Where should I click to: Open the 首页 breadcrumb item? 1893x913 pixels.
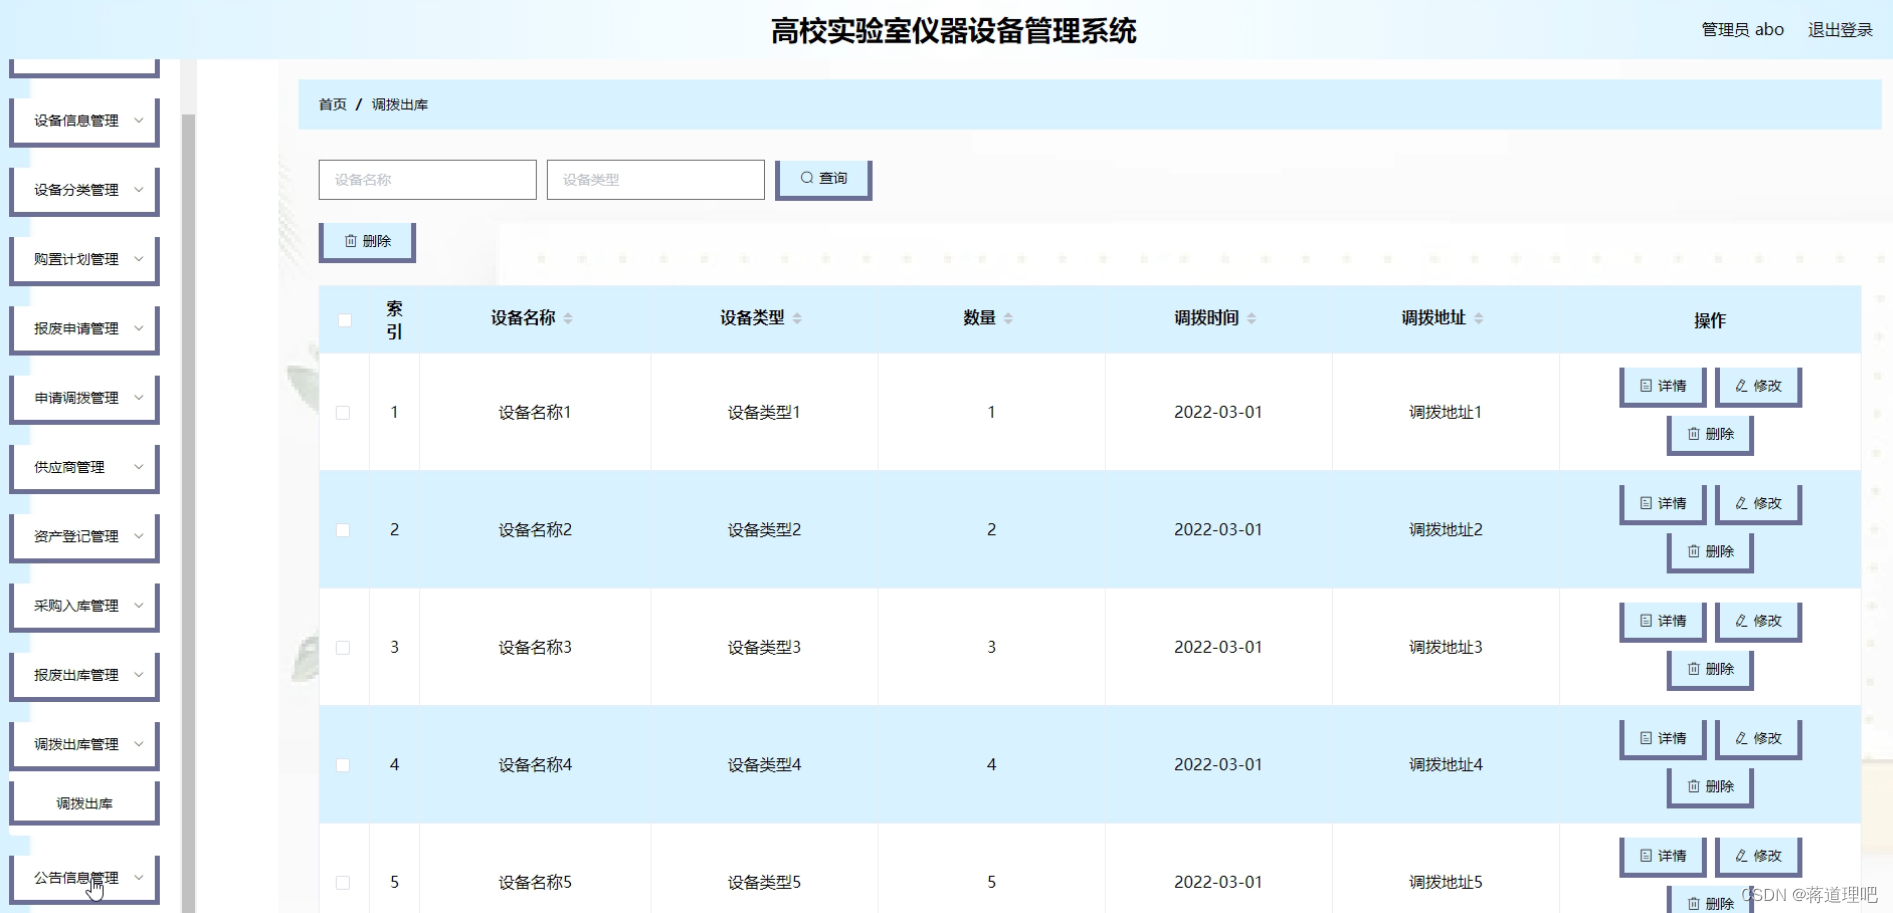331,104
